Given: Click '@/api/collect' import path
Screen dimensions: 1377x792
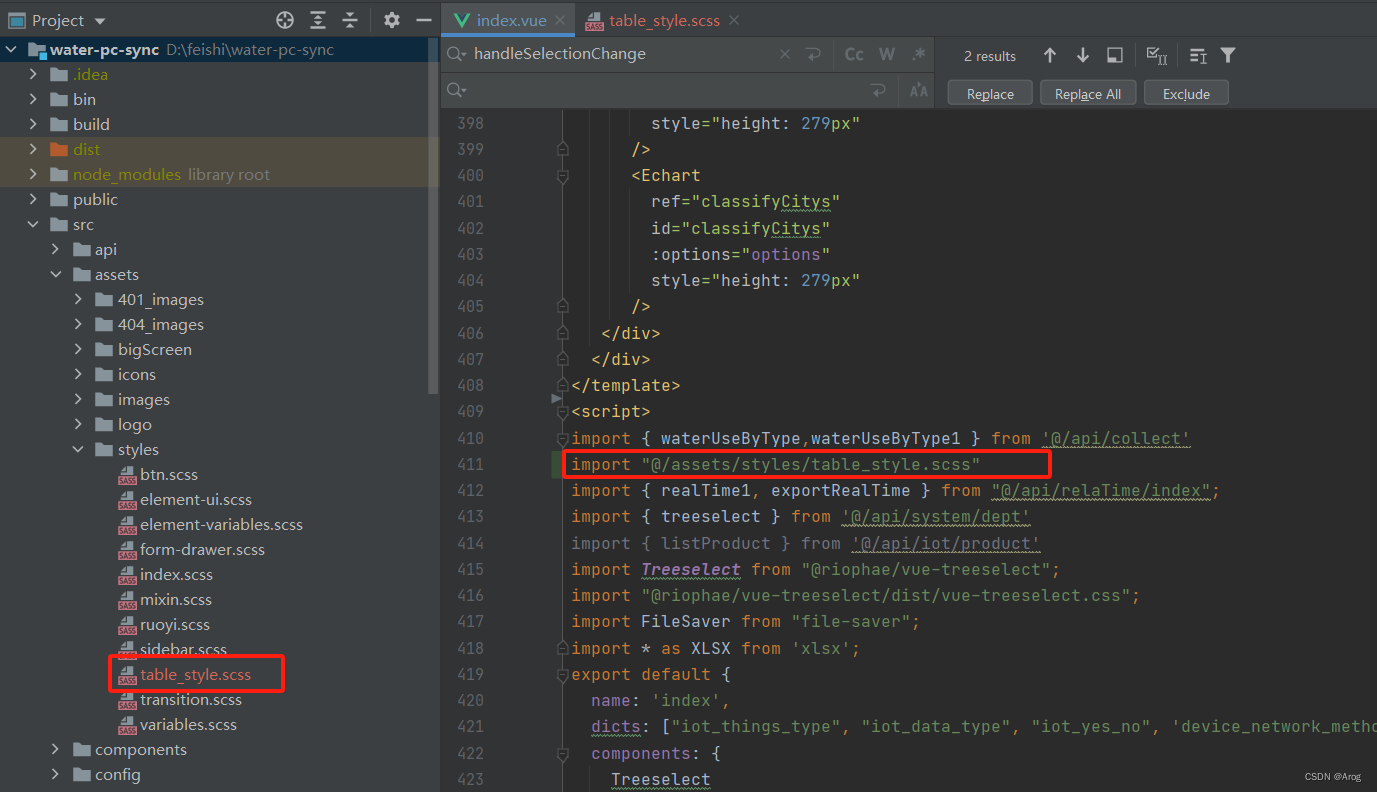Looking at the screenshot, I should click(x=1115, y=438).
